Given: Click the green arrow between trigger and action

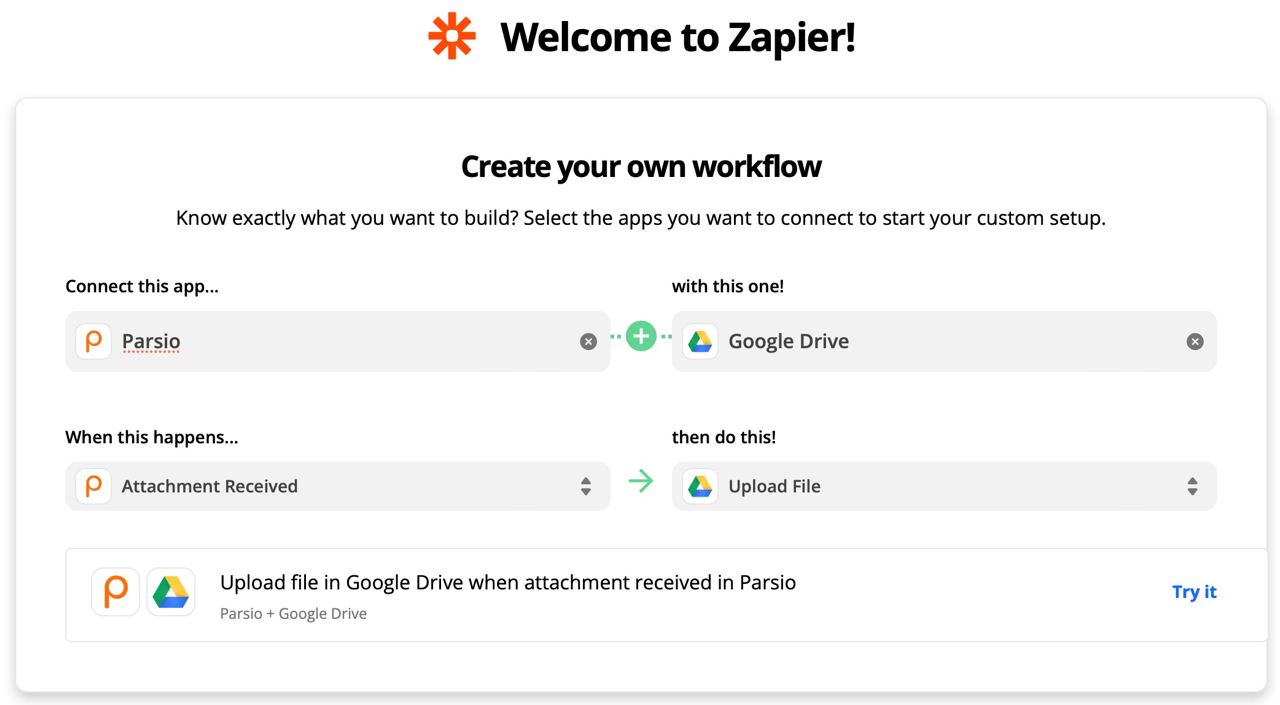Looking at the screenshot, I should (x=641, y=482).
